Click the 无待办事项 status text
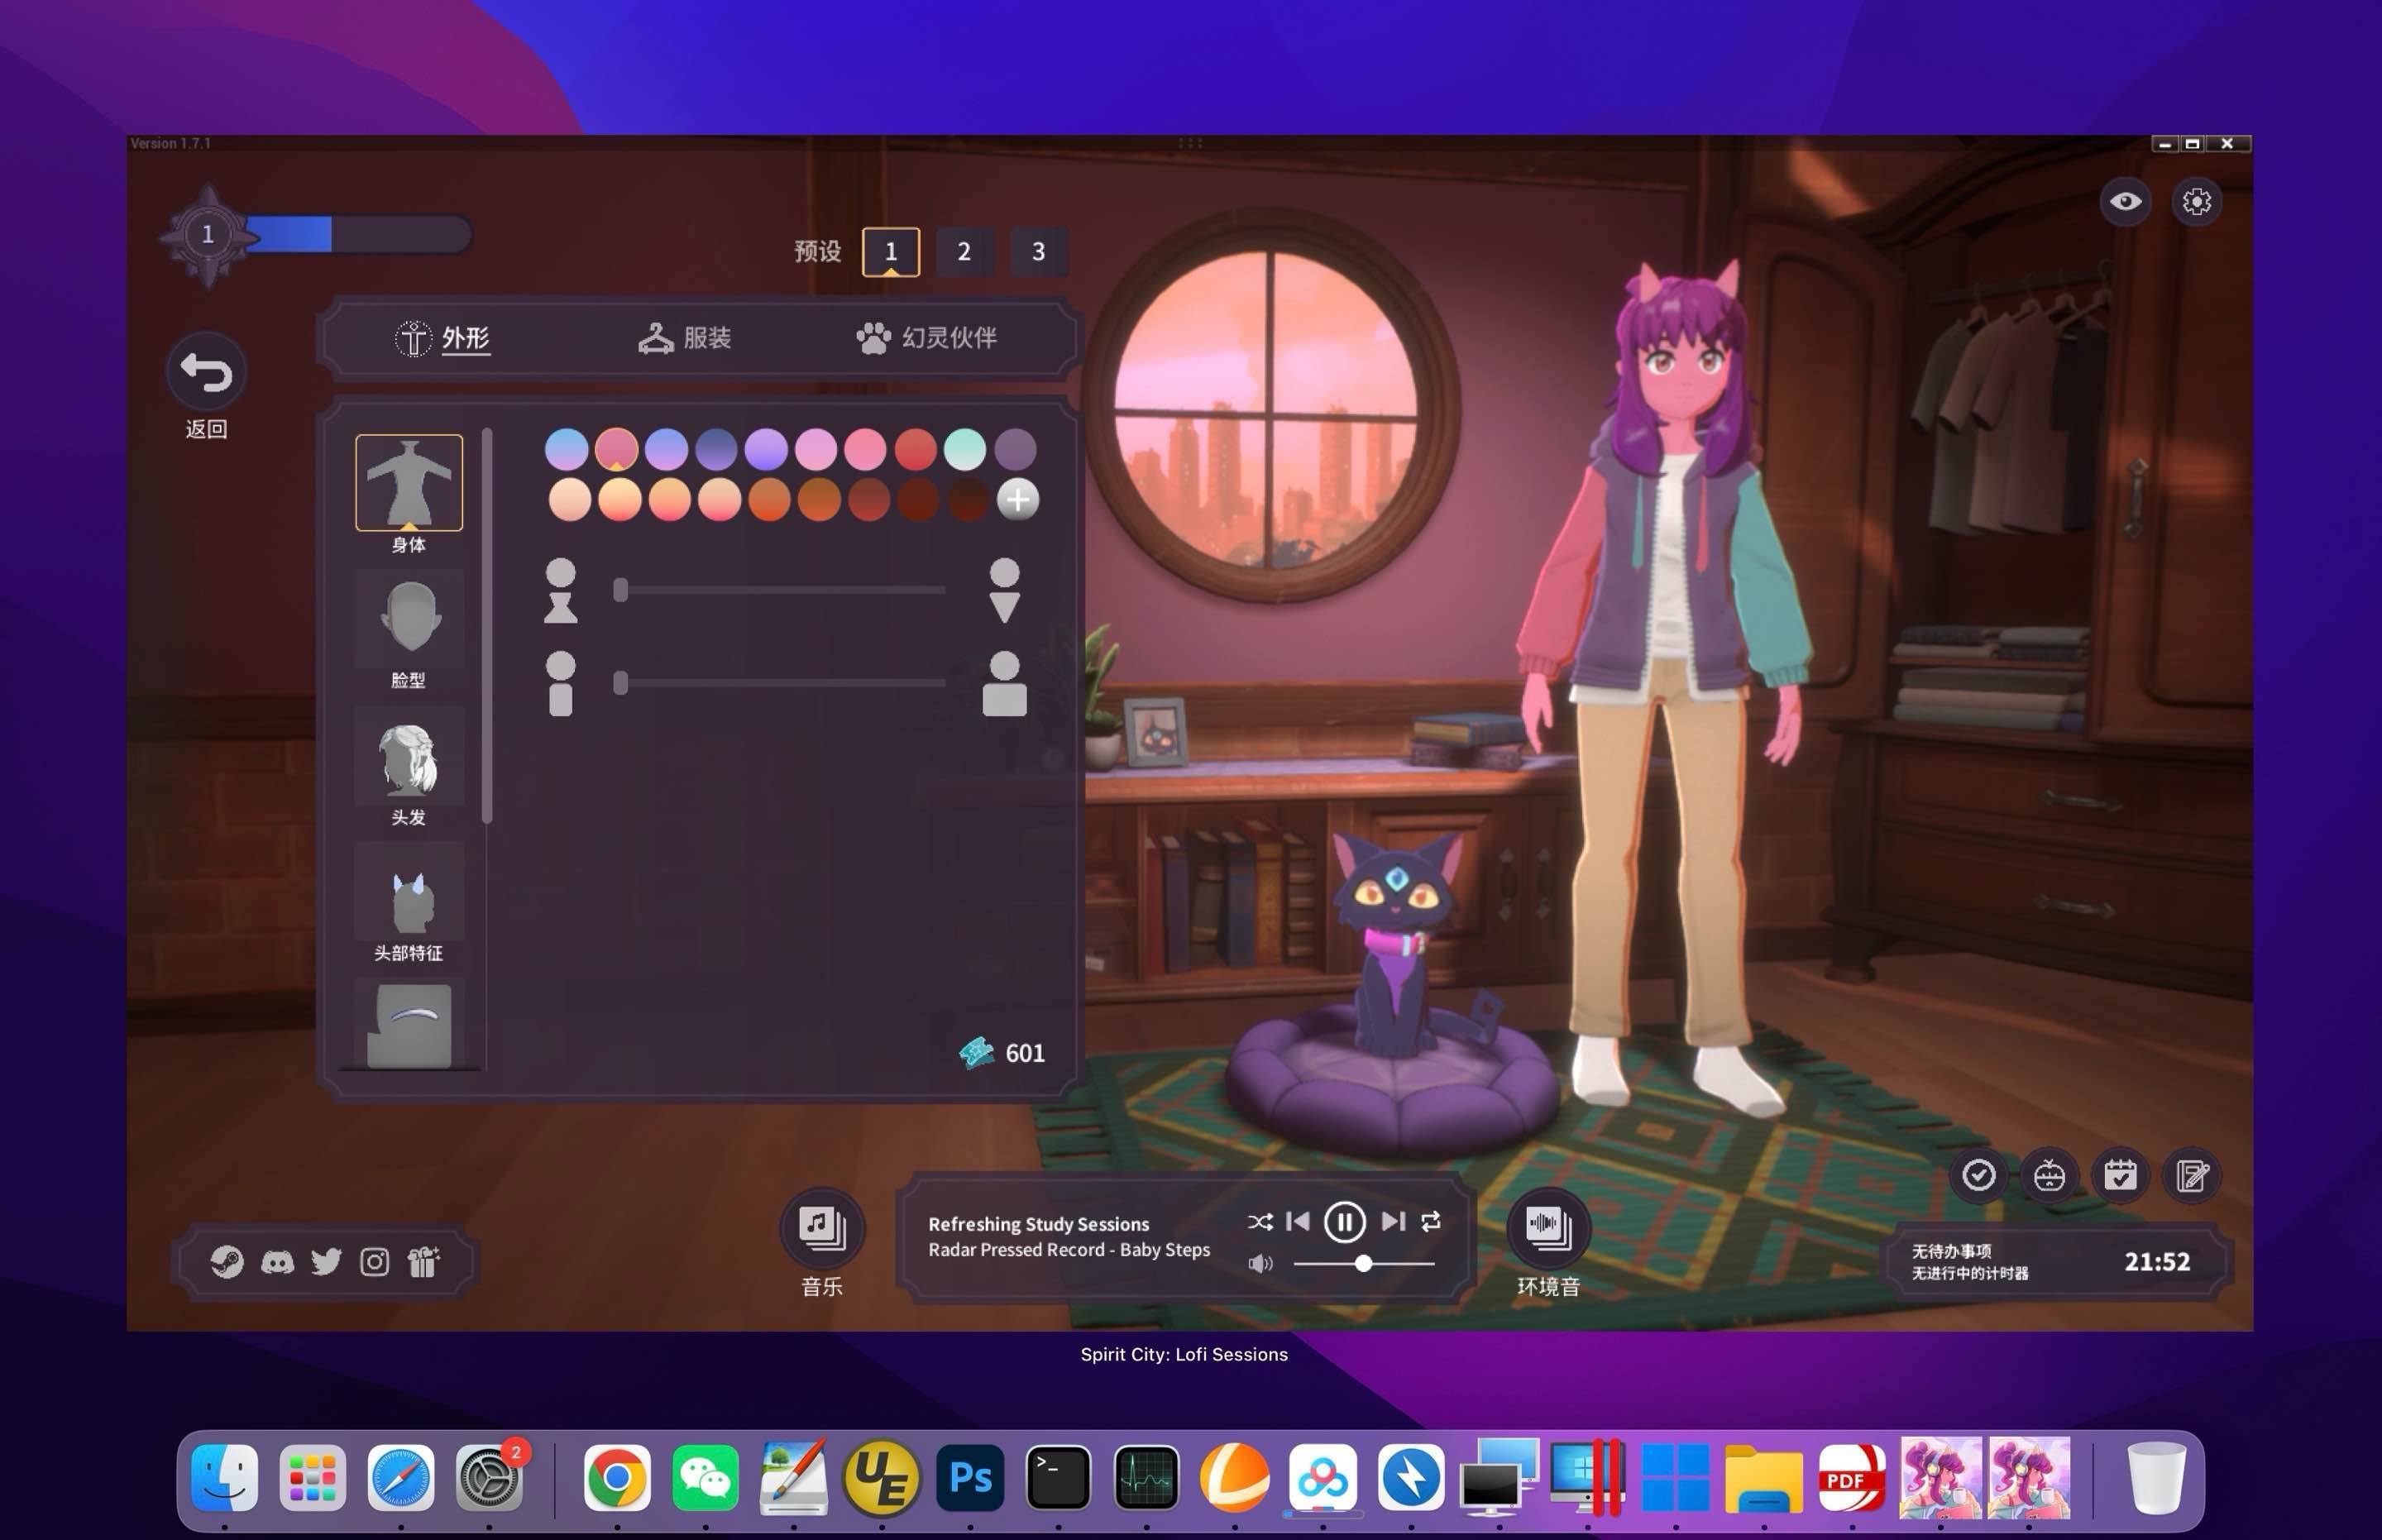The height and width of the screenshot is (1540, 2382). pyautogui.click(x=1951, y=1251)
